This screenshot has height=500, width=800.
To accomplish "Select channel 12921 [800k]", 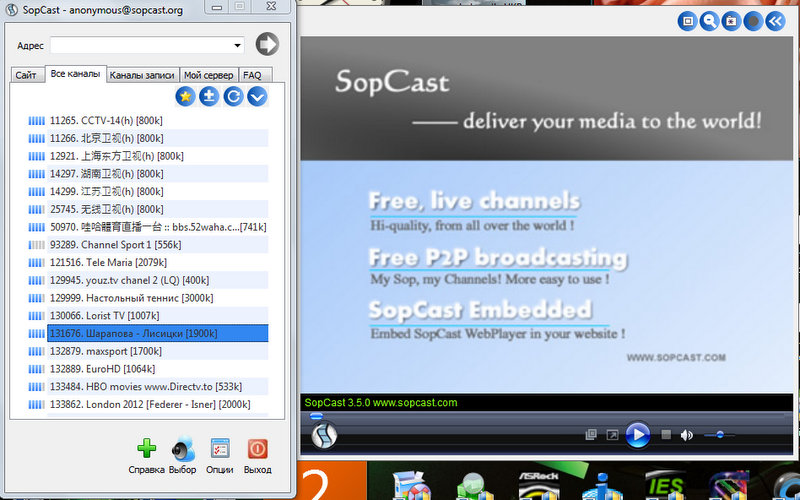I will click(x=158, y=156).
